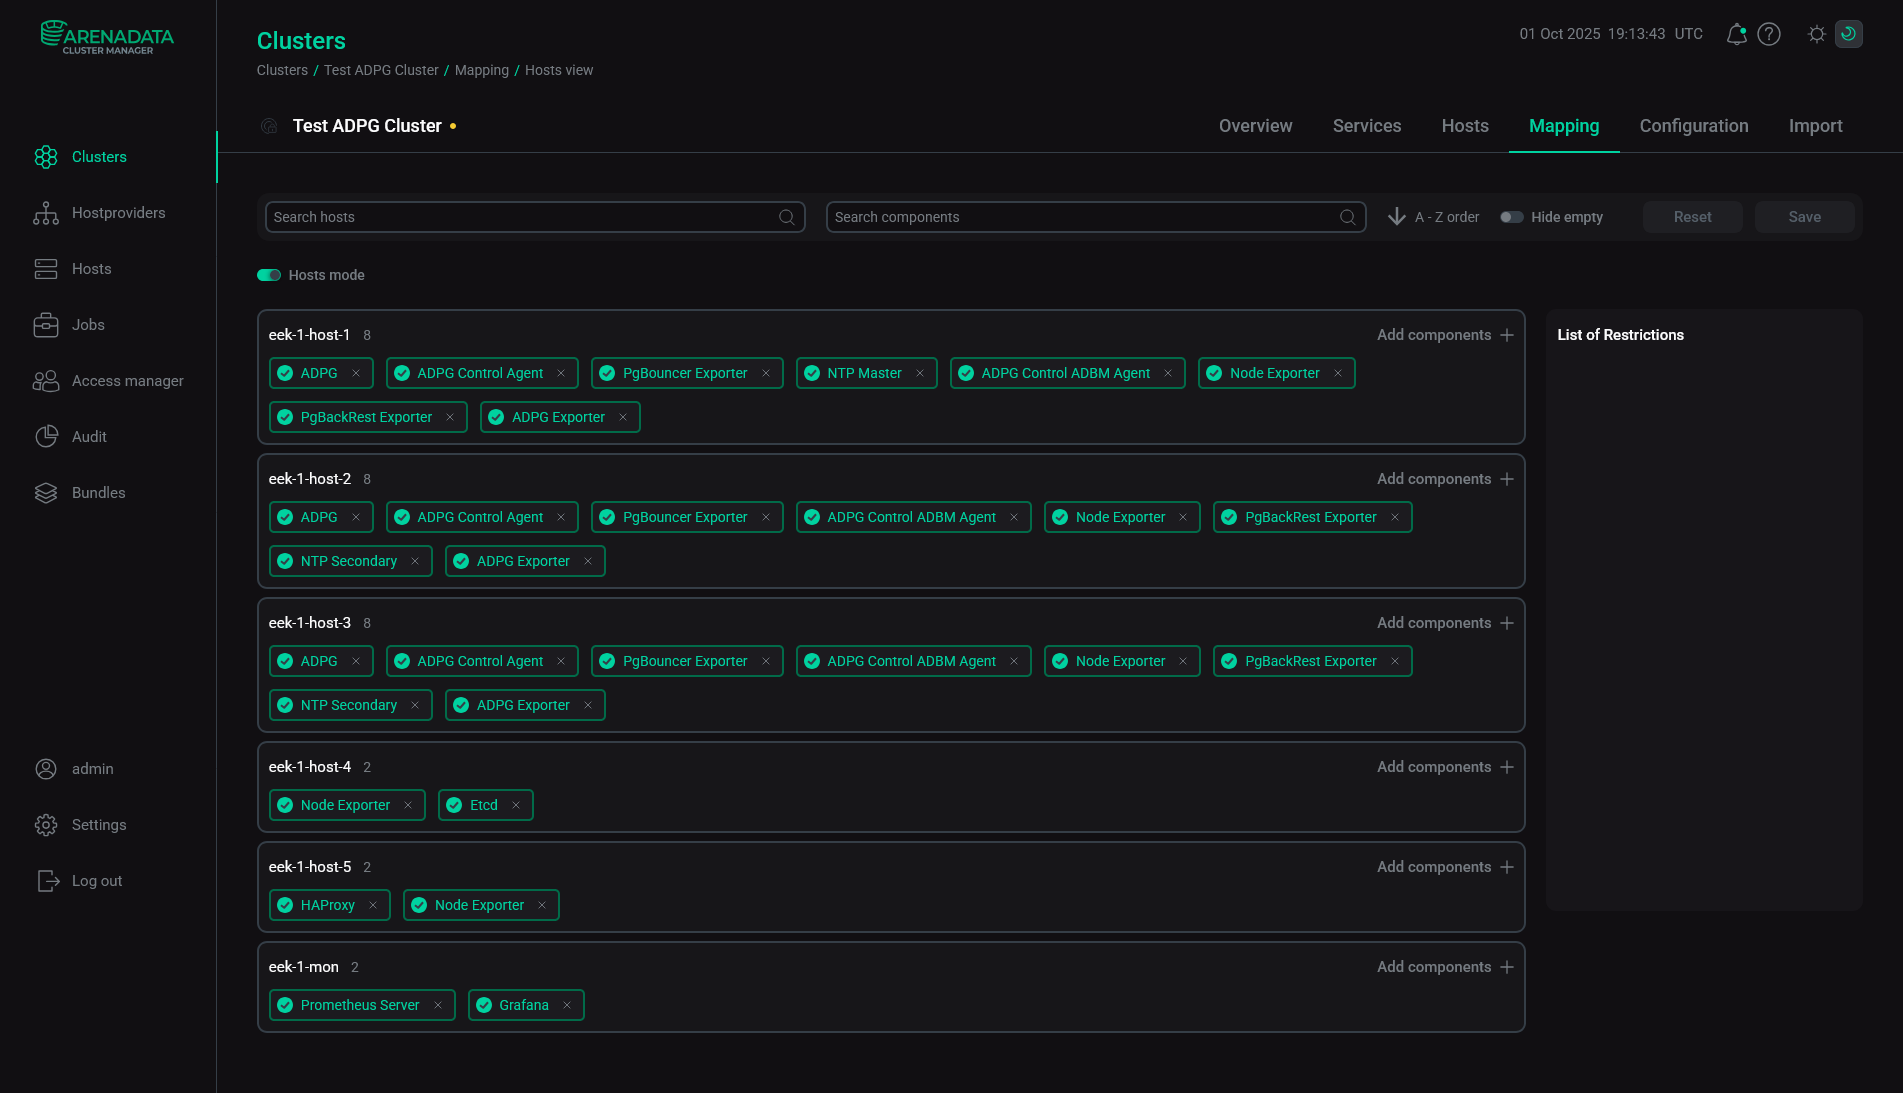The image size is (1903, 1093).
Task: Switch theme using the light mode sun icon
Action: tap(1816, 33)
